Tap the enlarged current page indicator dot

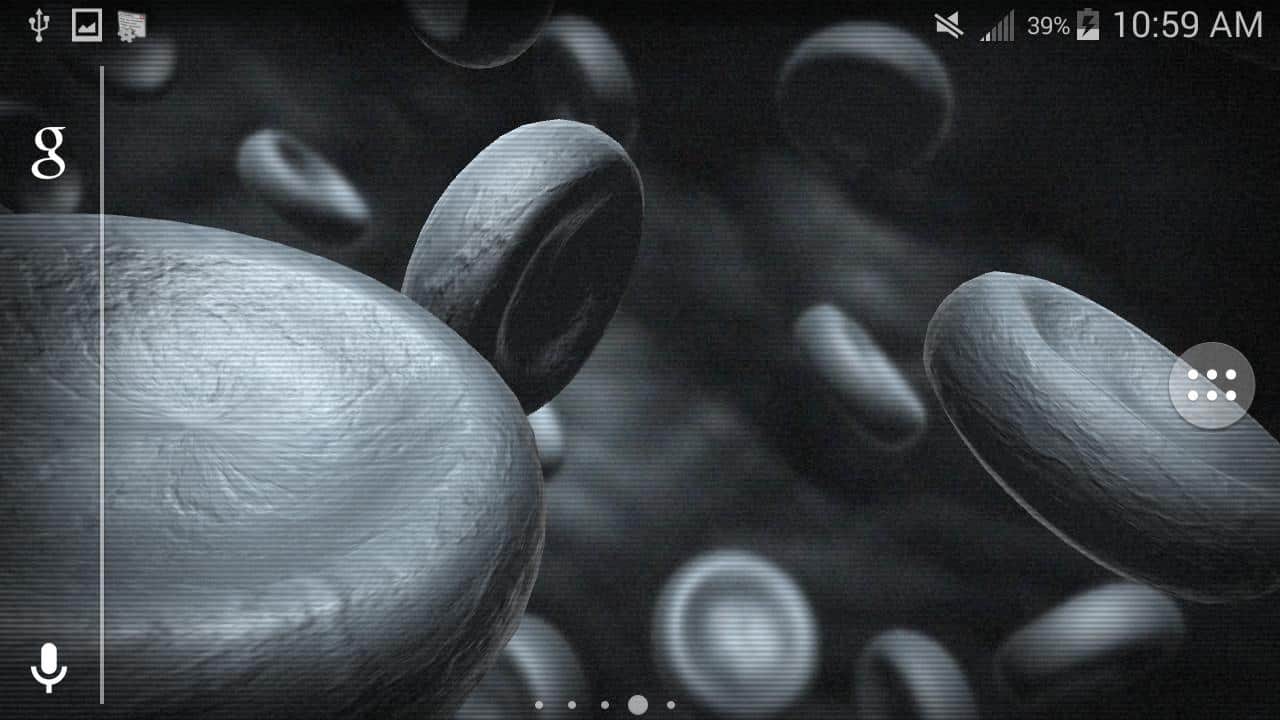point(638,705)
